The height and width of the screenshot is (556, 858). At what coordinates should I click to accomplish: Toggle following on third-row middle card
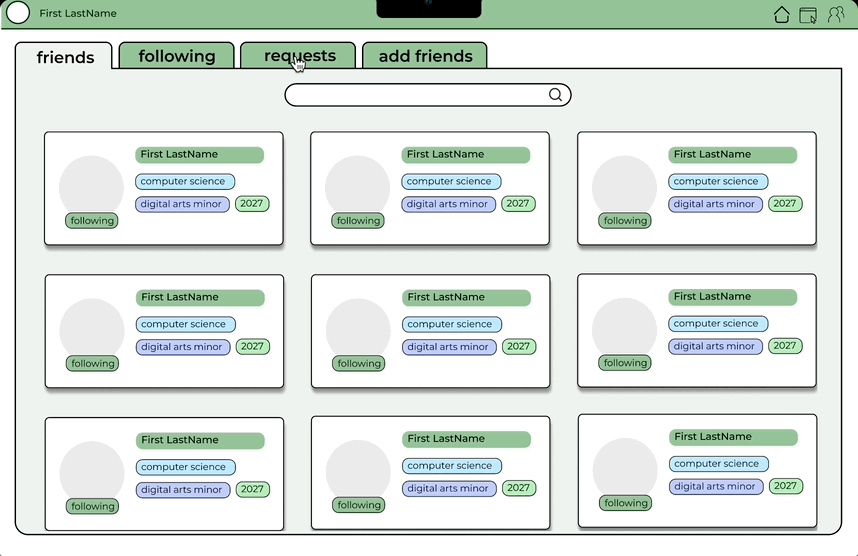click(x=358, y=505)
